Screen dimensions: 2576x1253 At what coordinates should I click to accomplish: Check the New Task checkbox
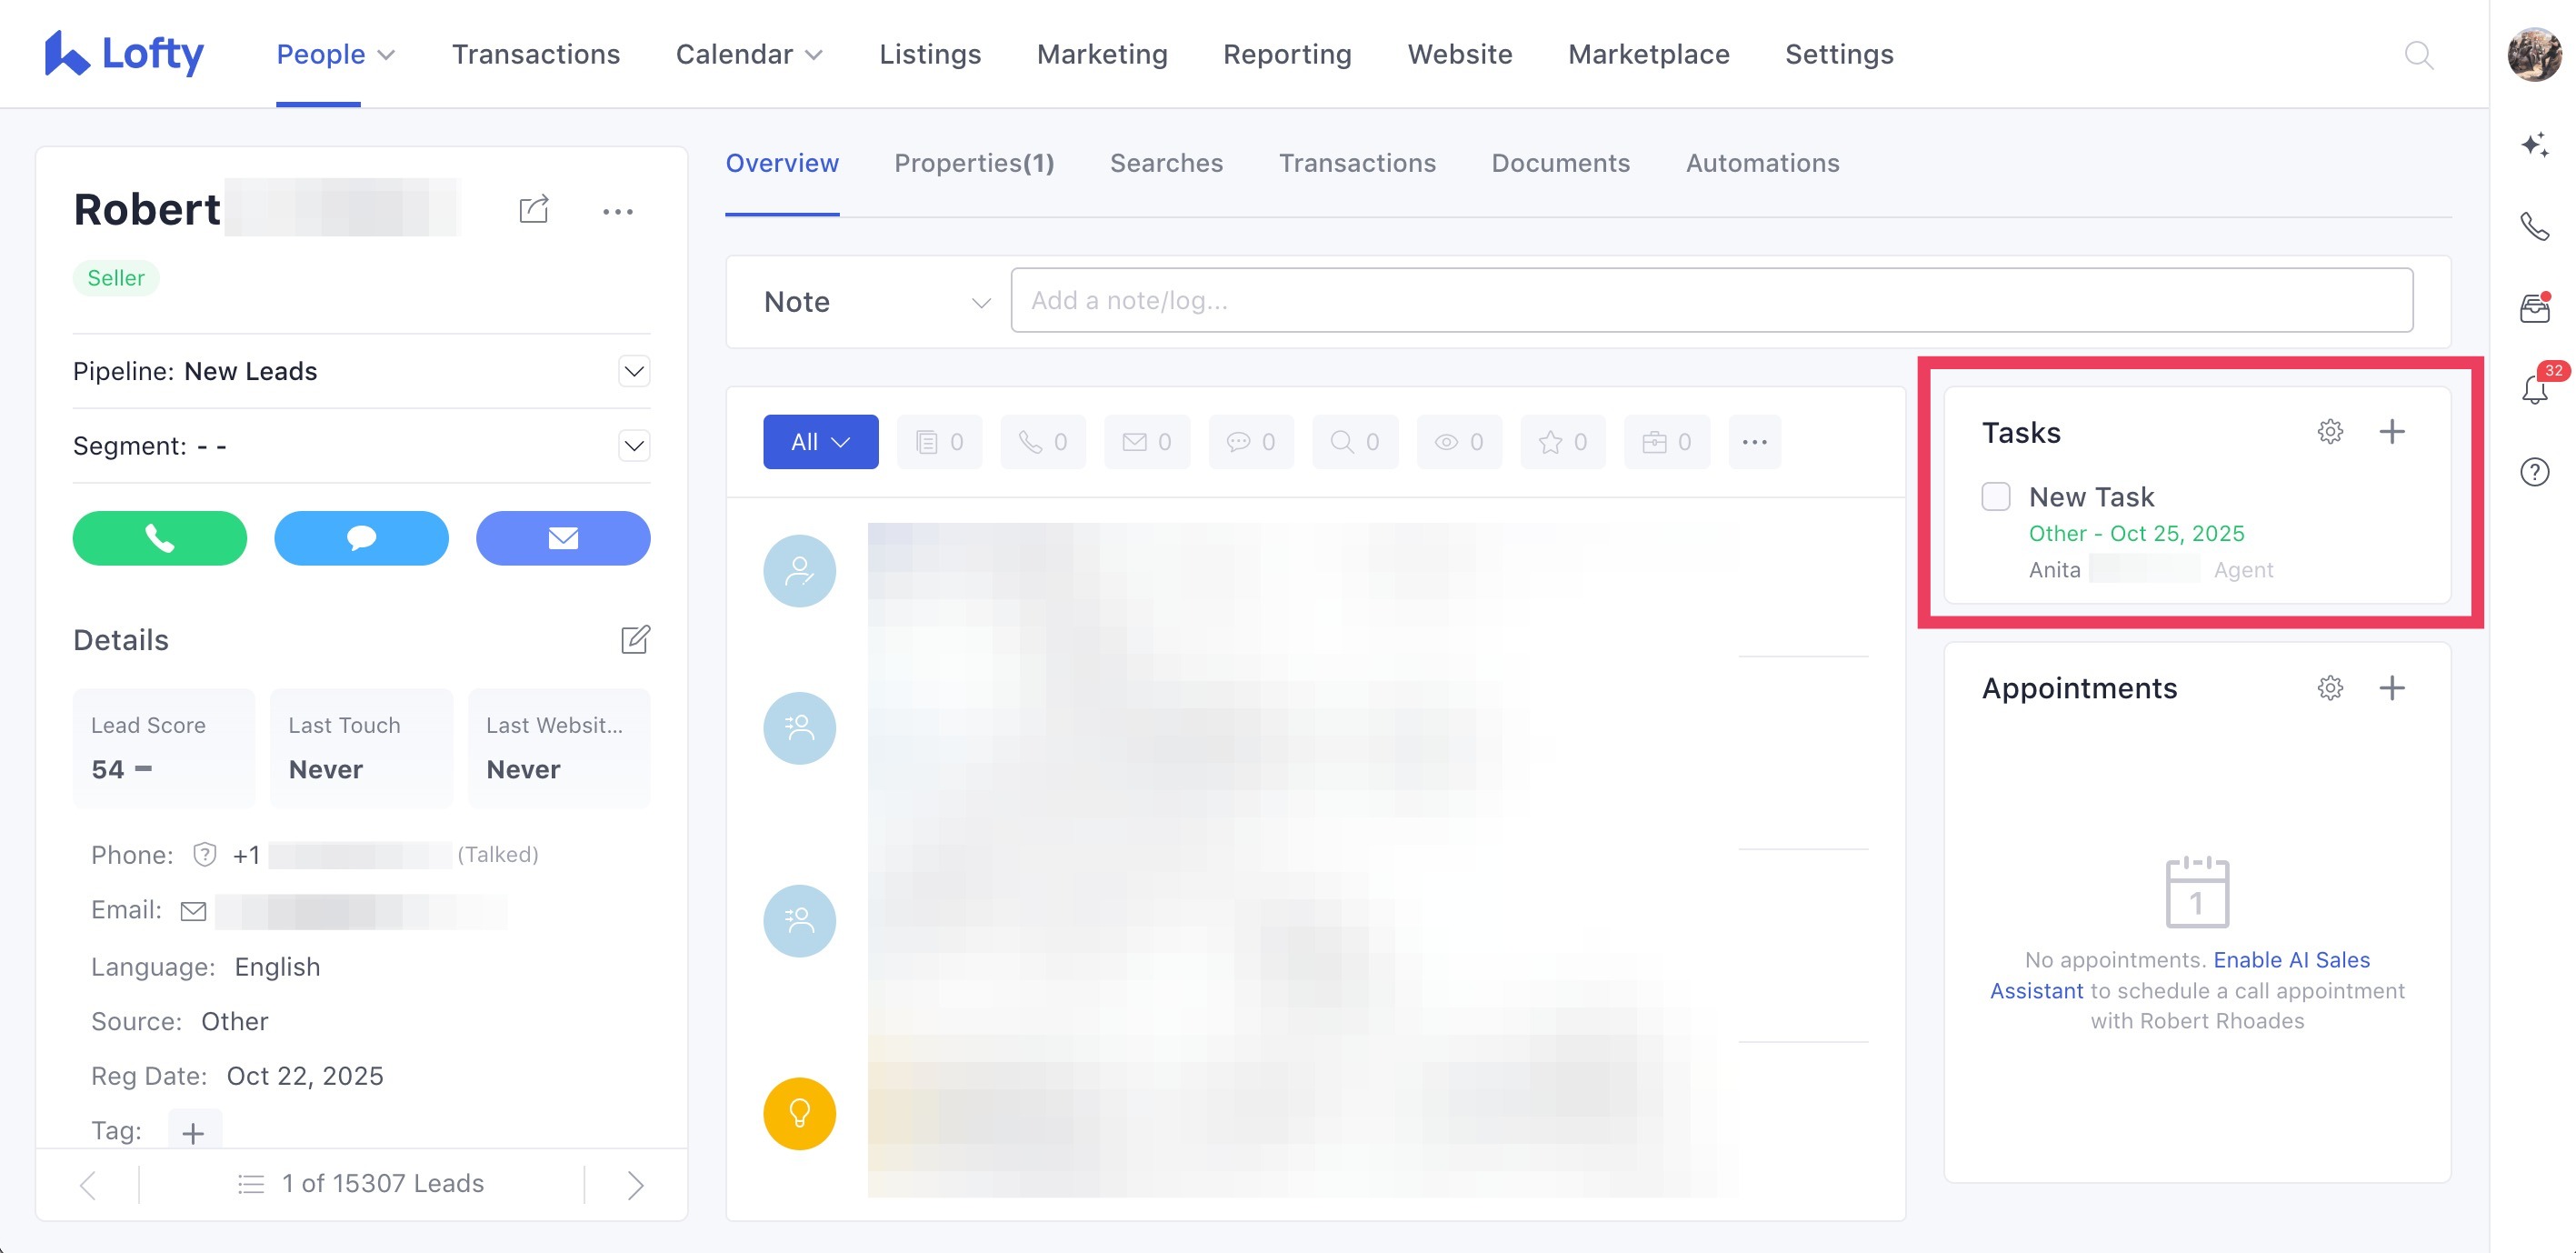coord(1995,497)
